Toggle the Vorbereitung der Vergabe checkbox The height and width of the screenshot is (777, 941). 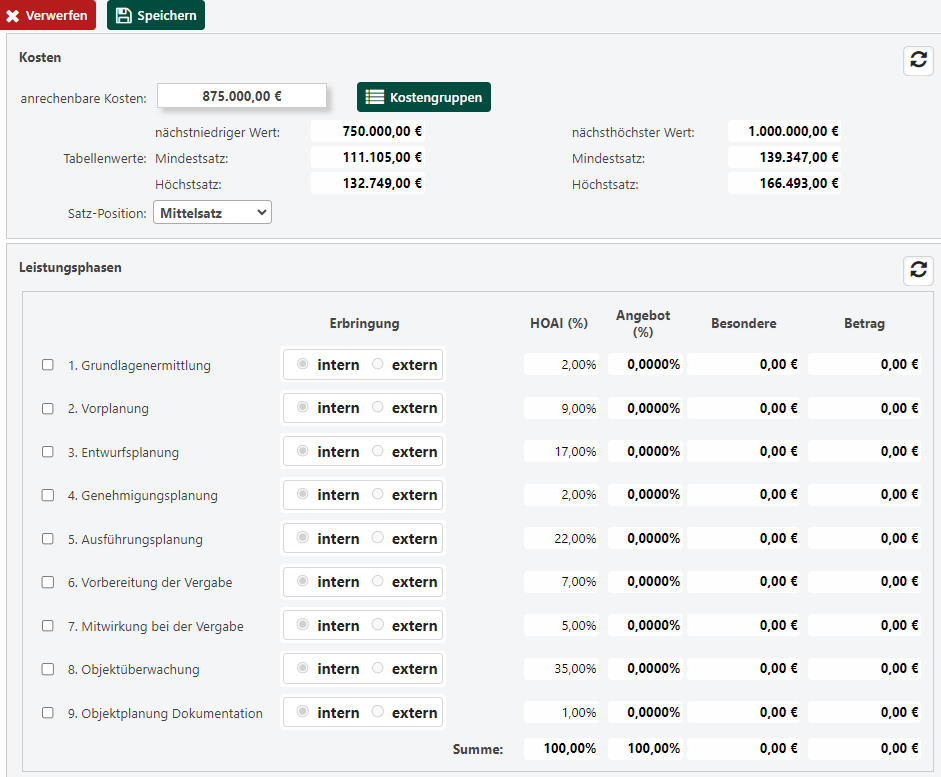point(47,582)
